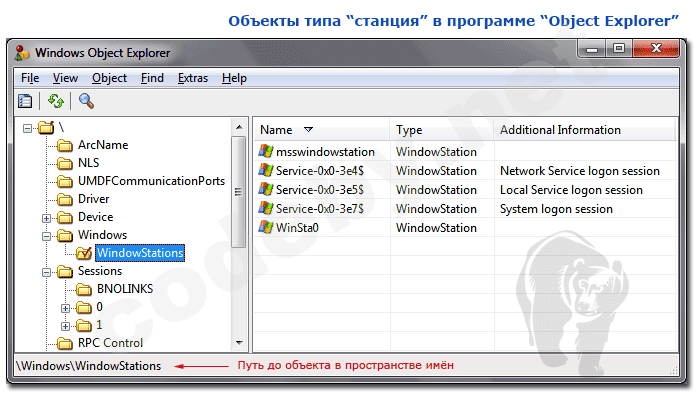The width and height of the screenshot is (696, 394).
Task: Click the \Windows\WindowStations status bar path
Action: [x=89, y=366]
